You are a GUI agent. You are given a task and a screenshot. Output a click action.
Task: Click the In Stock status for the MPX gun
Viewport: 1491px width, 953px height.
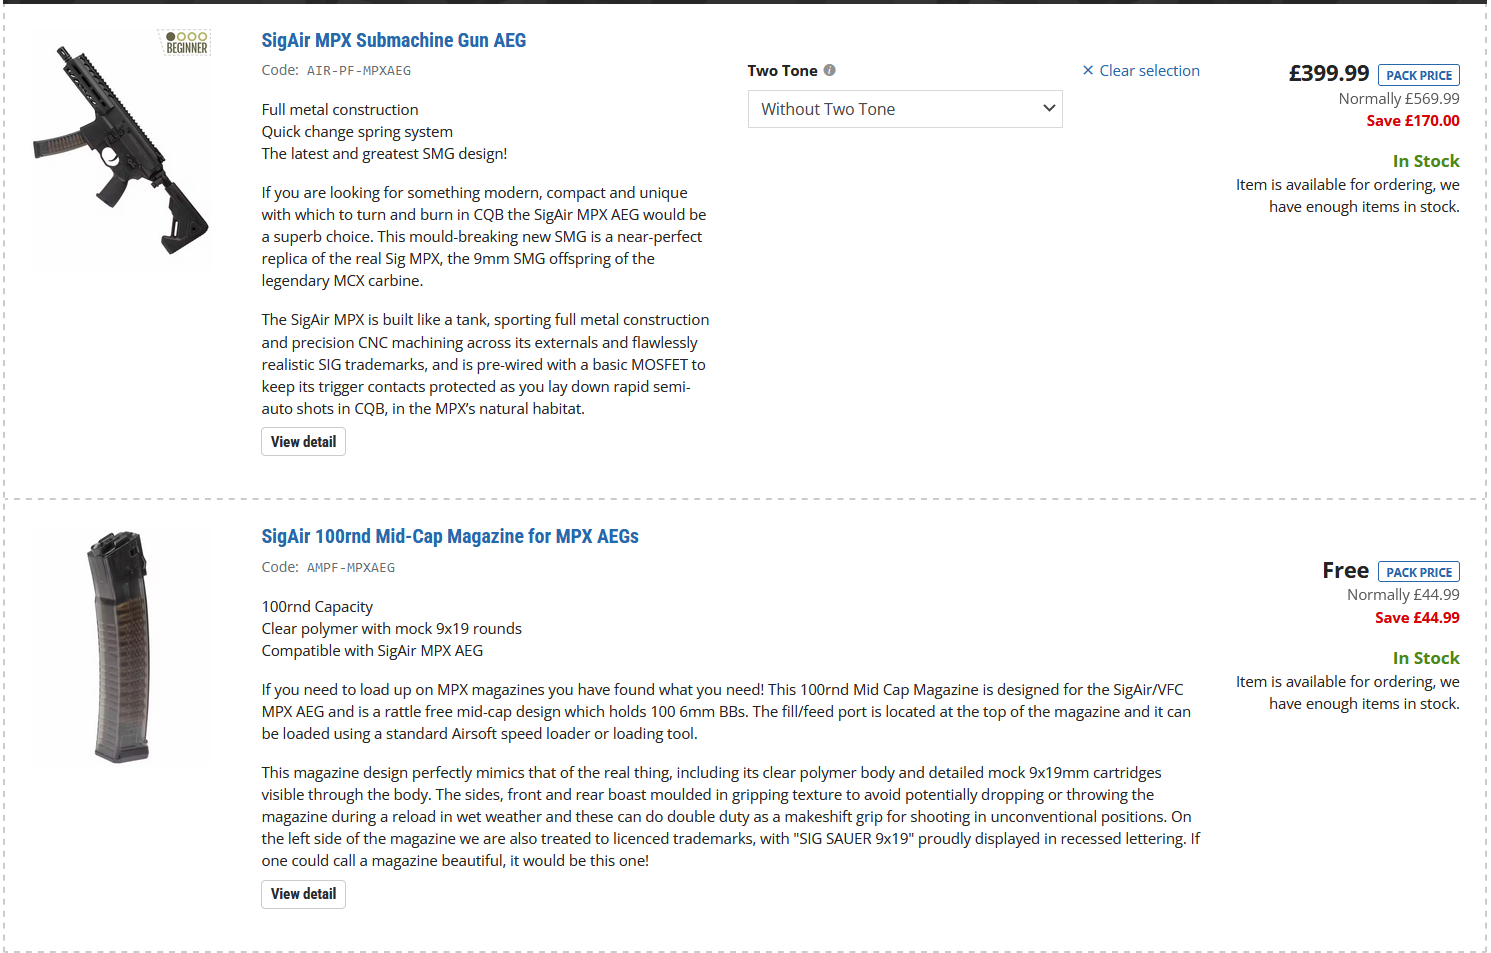click(x=1425, y=161)
